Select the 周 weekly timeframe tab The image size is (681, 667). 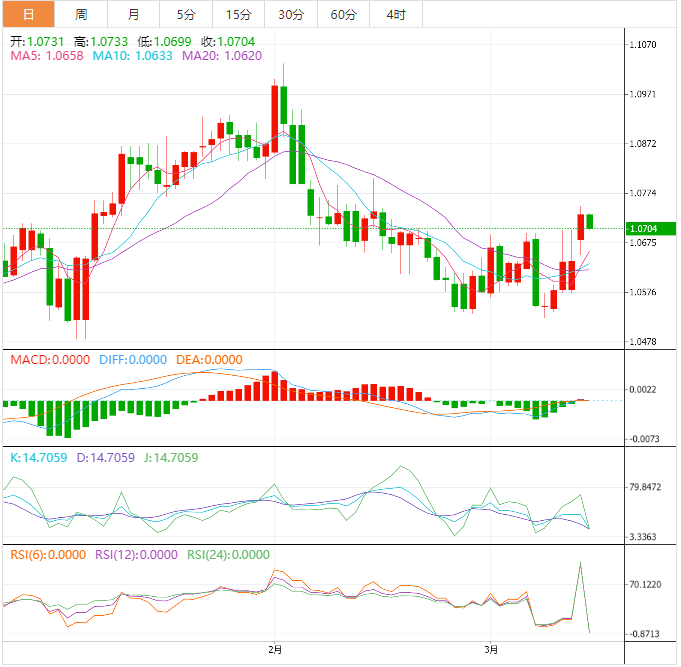[x=80, y=14]
